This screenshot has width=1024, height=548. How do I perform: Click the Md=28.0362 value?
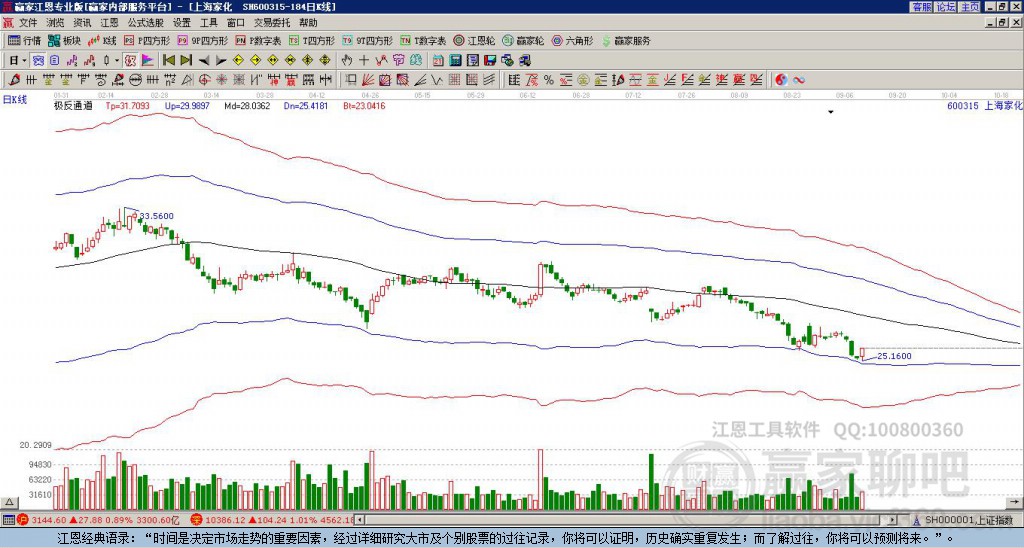tap(247, 105)
